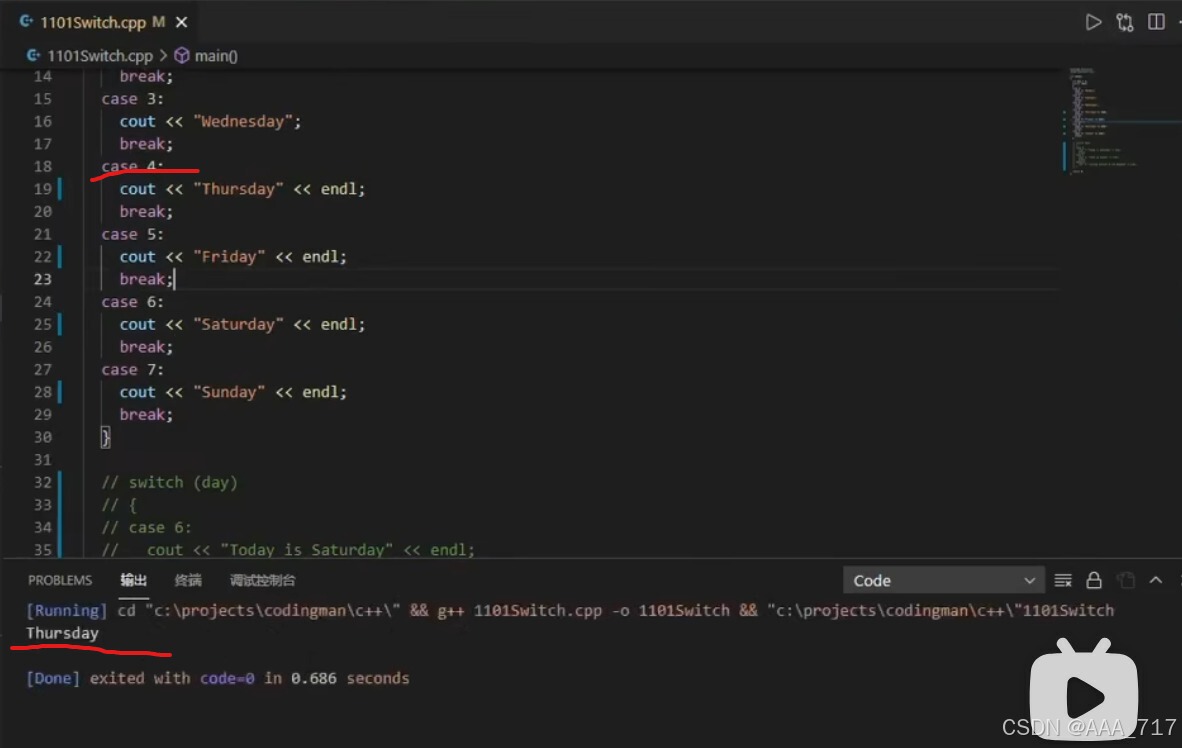Close the 1101Switch.cpp tab
This screenshot has width=1182, height=748.
(182, 23)
